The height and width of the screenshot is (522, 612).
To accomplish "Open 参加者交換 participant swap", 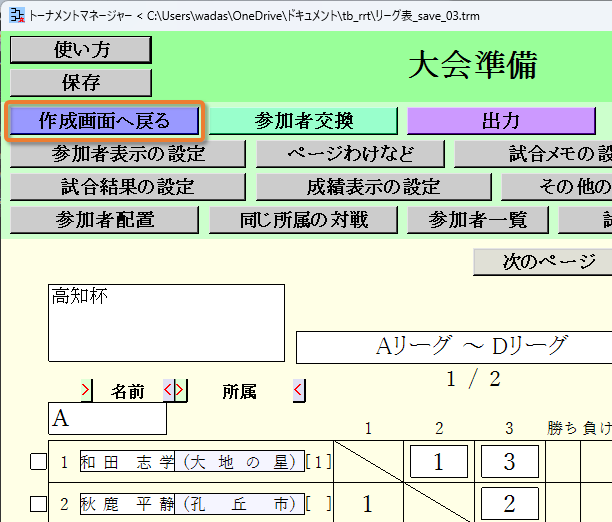I will pos(303,121).
